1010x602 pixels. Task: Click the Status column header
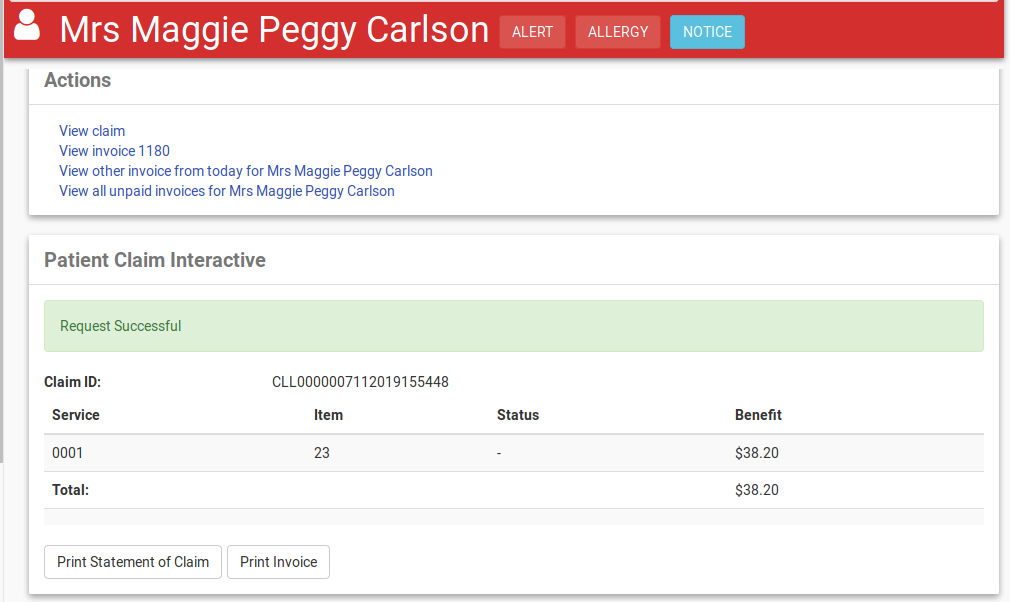click(x=518, y=415)
